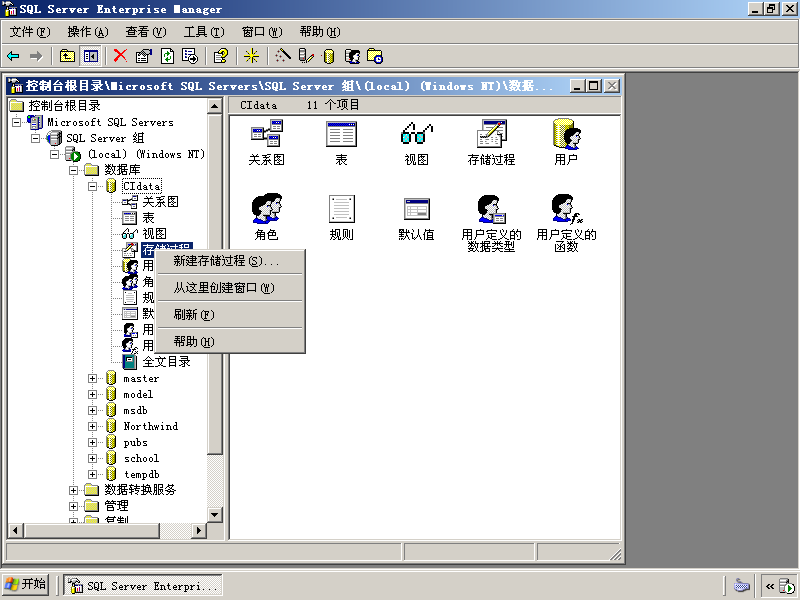Click the New Job folder toolbar icon
This screenshot has height=600, width=800.
pyautogui.click(x=375, y=56)
